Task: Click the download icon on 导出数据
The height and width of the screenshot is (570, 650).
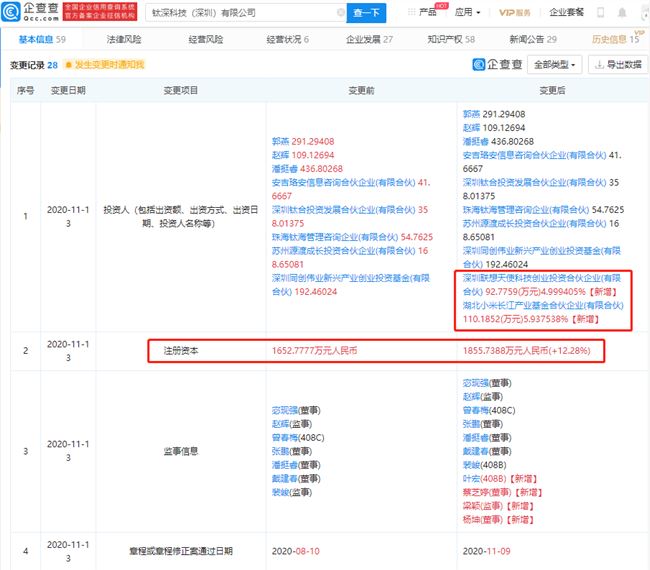Action: [x=599, y=65]
